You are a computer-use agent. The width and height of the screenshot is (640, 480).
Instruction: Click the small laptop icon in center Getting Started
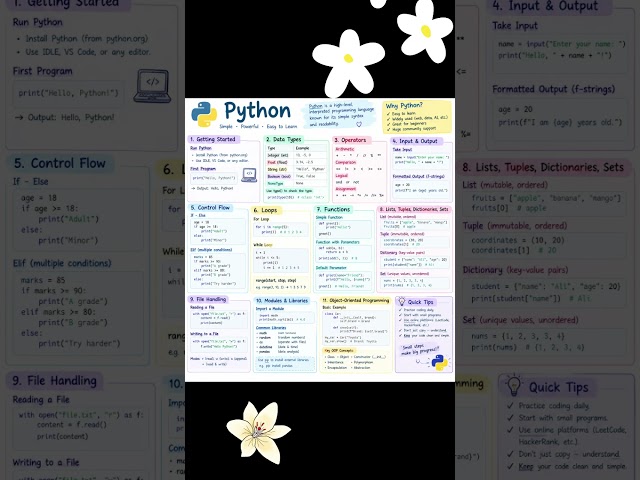pyautogui.click(x=249, y=175)
